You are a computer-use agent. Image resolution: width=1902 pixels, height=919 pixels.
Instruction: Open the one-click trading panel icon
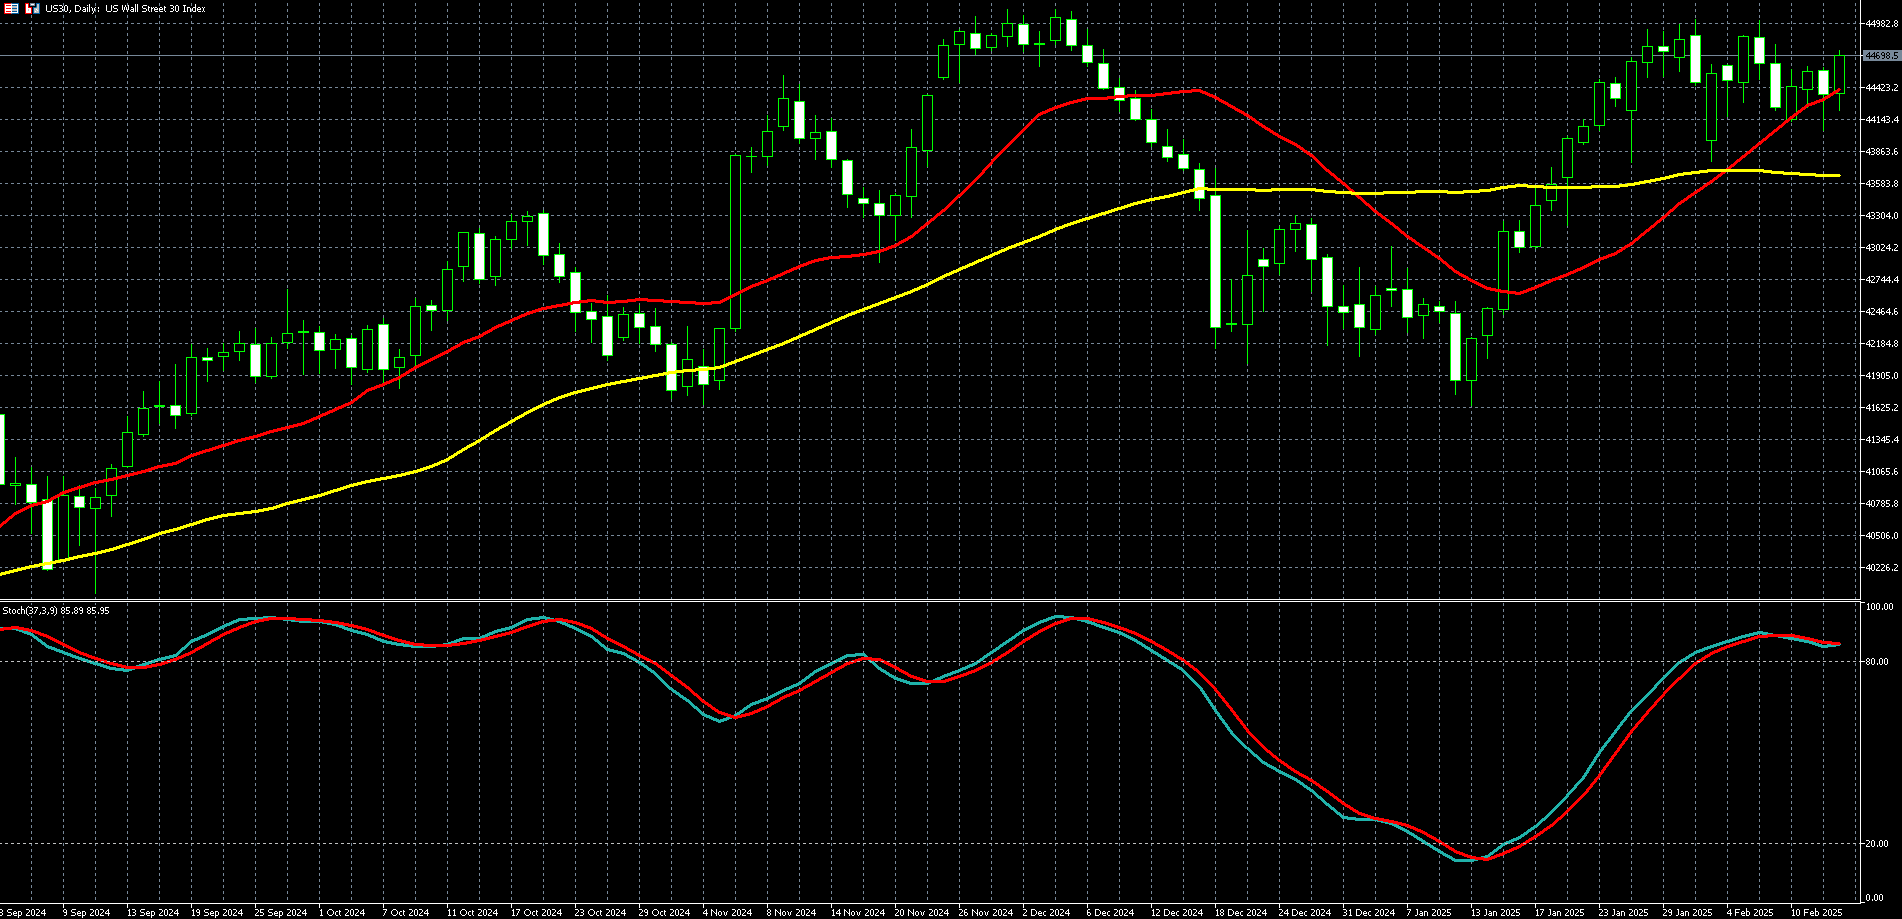12,8
